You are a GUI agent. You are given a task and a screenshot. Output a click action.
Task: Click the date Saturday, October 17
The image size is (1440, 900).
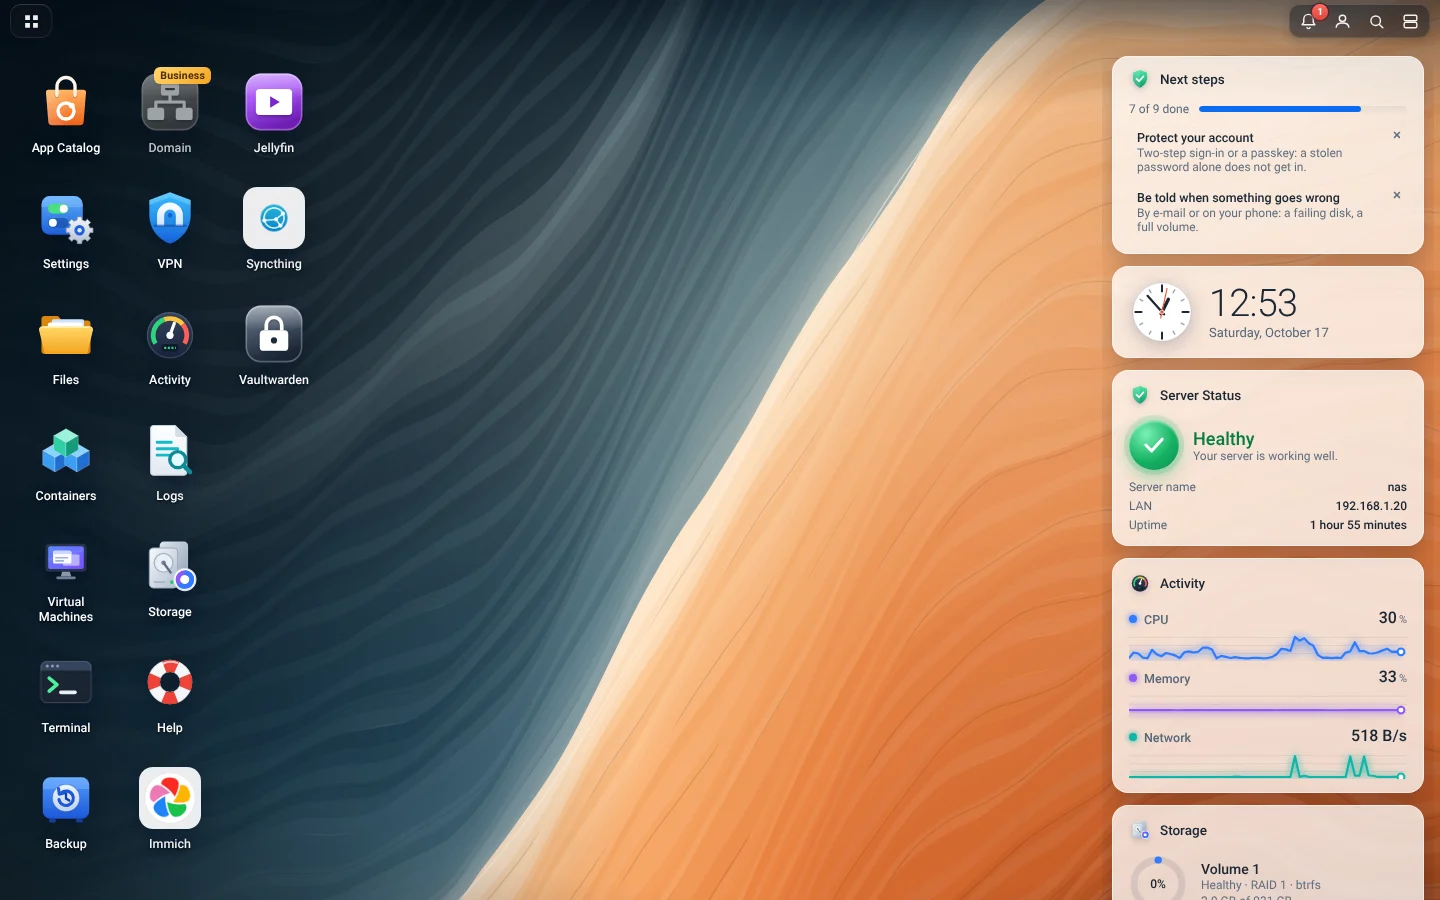pyautogui.click(x=1269, y=333)
